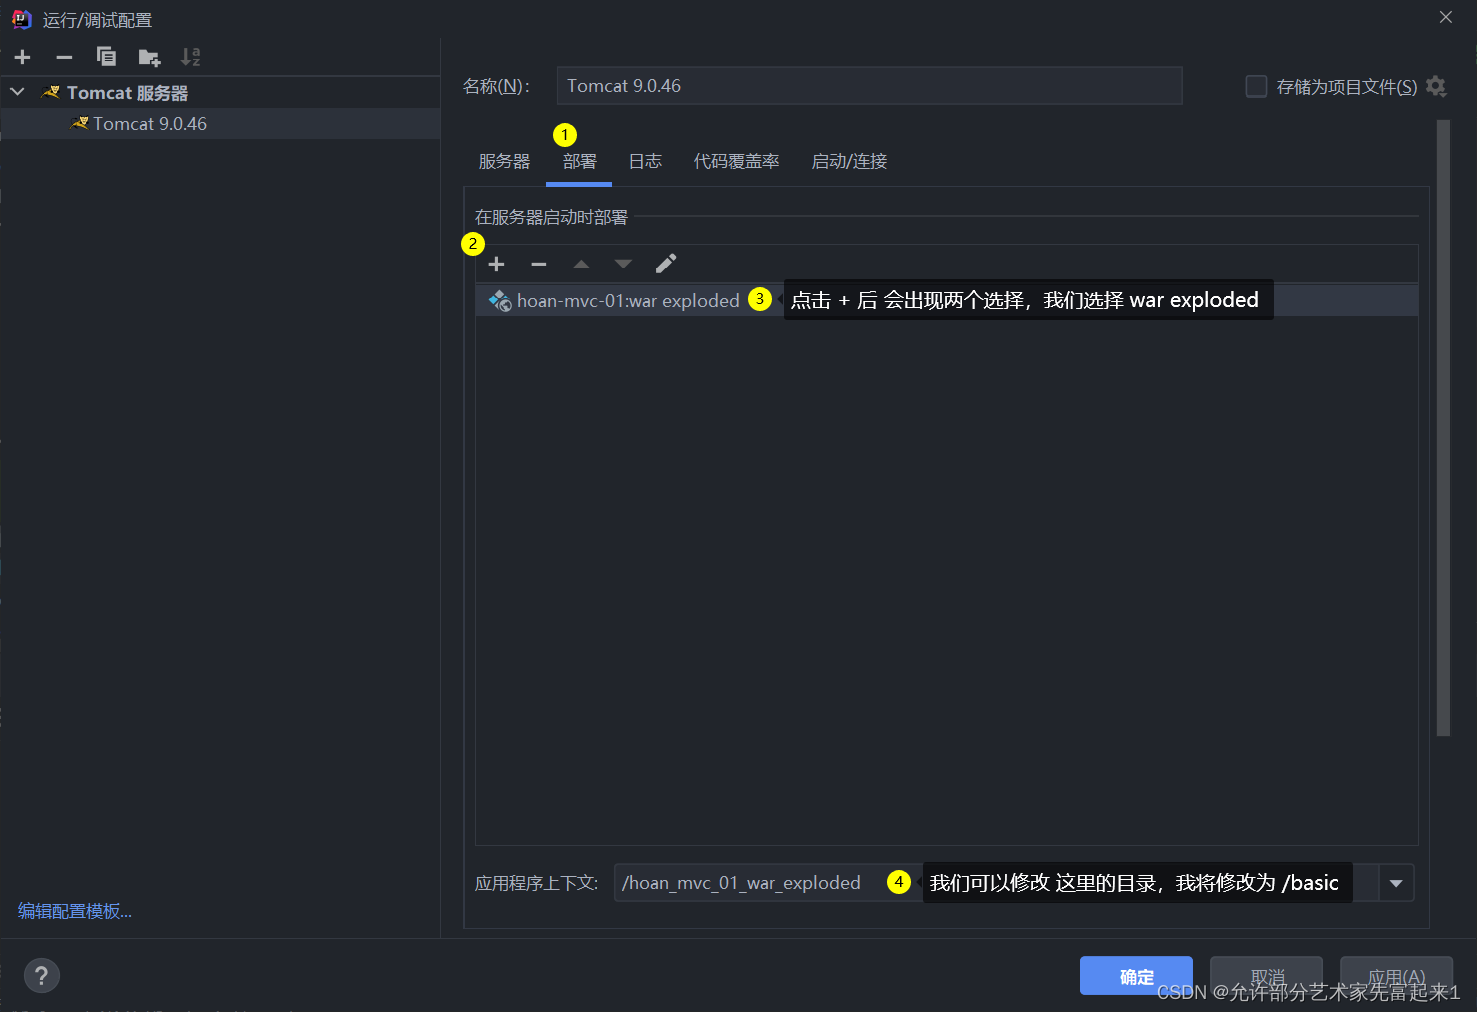The image size is (1477, 1012).
Task: Switch to the 启动/连接 tab
Action: pyautogui.click(x=849, y=162)
